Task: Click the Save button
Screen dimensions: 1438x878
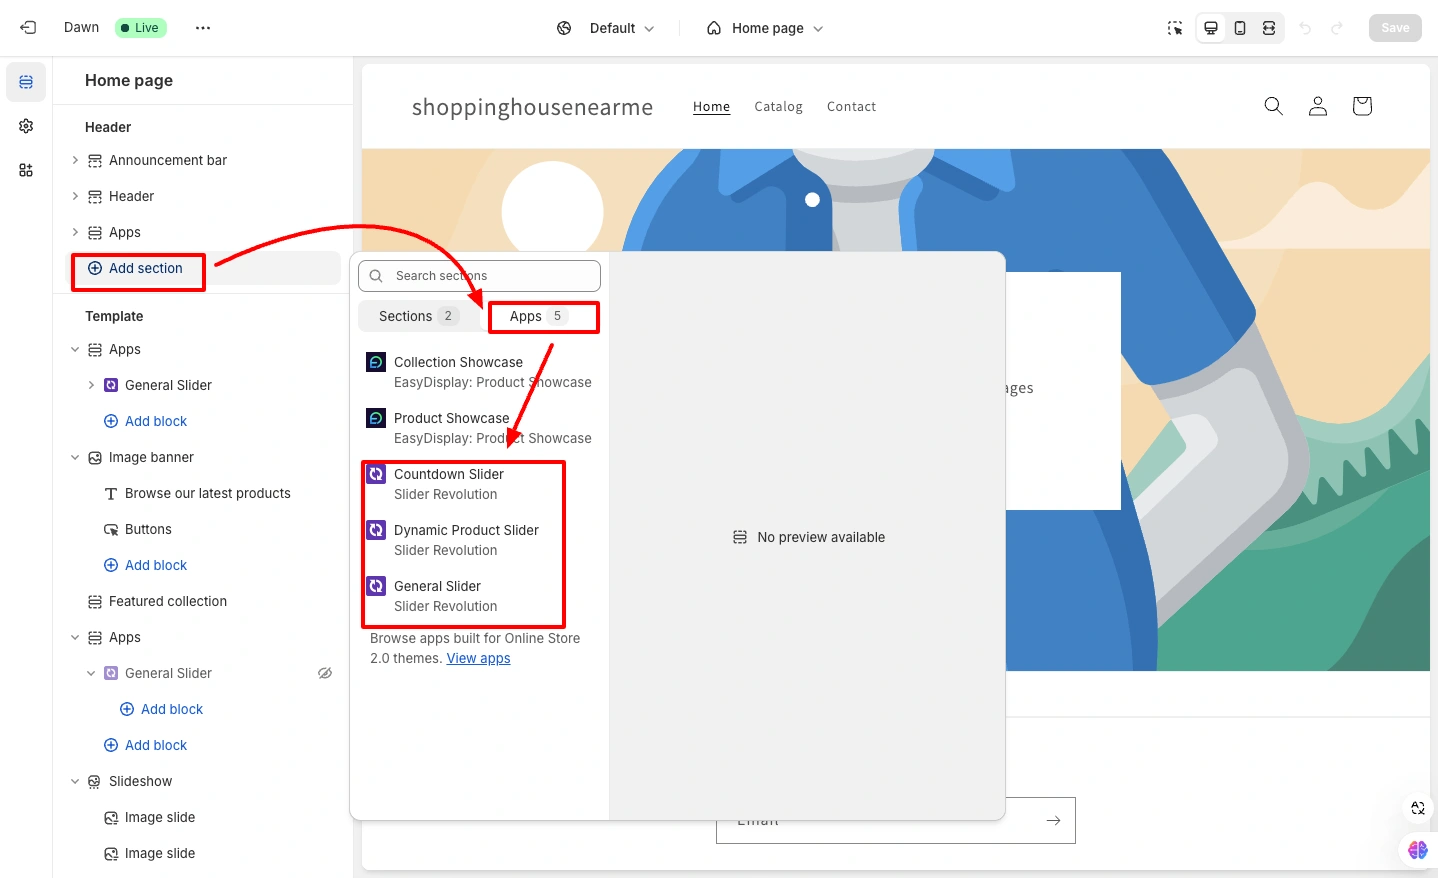Action: (1395, 28)
